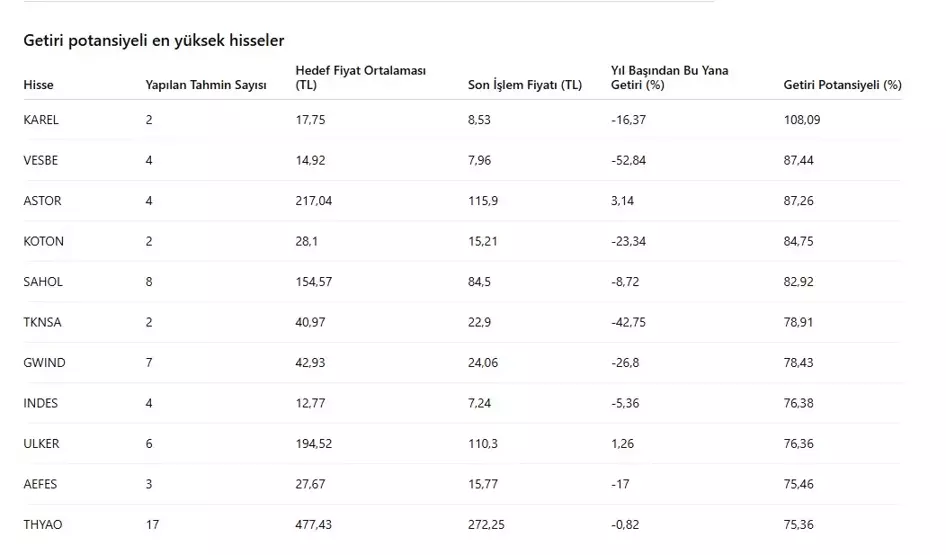This screenshot has height=555, width=946.
Task: Open the THYAO stock entry
Action: 42,525
